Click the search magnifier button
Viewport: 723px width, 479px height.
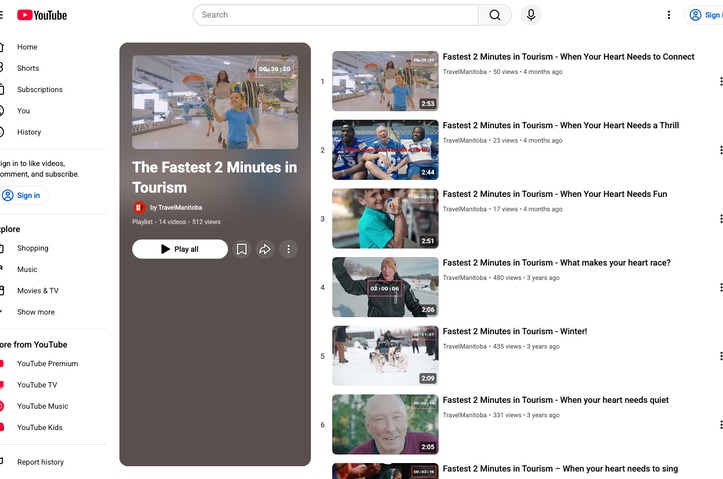coord(495,15)
